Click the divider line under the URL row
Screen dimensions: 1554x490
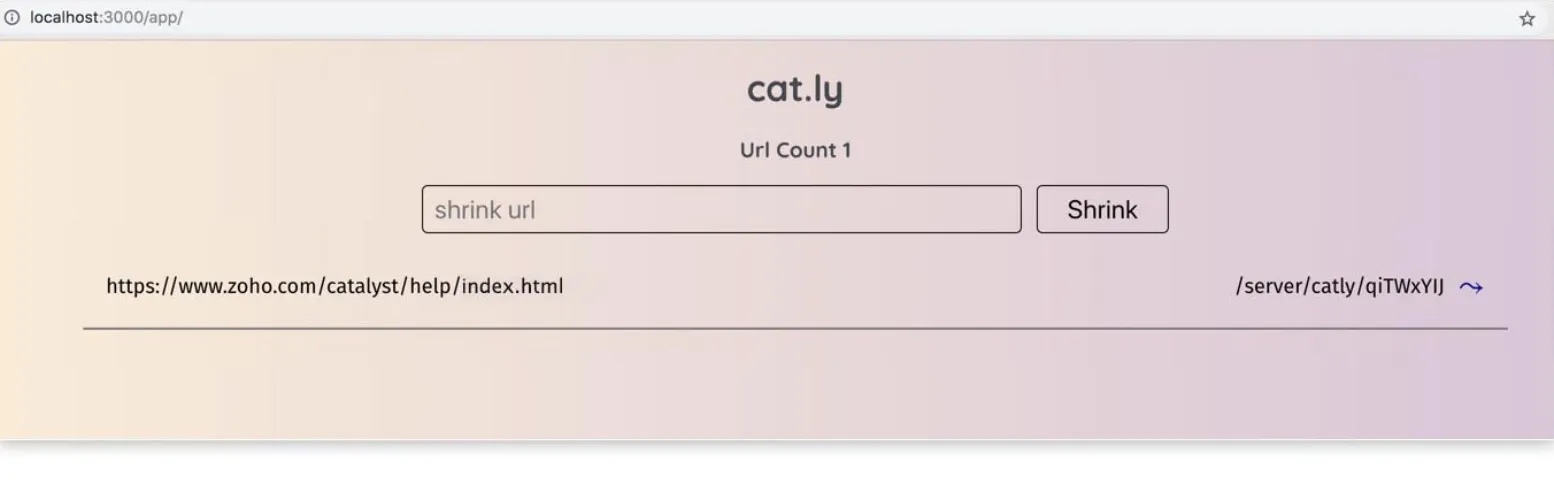coord(795,328)
